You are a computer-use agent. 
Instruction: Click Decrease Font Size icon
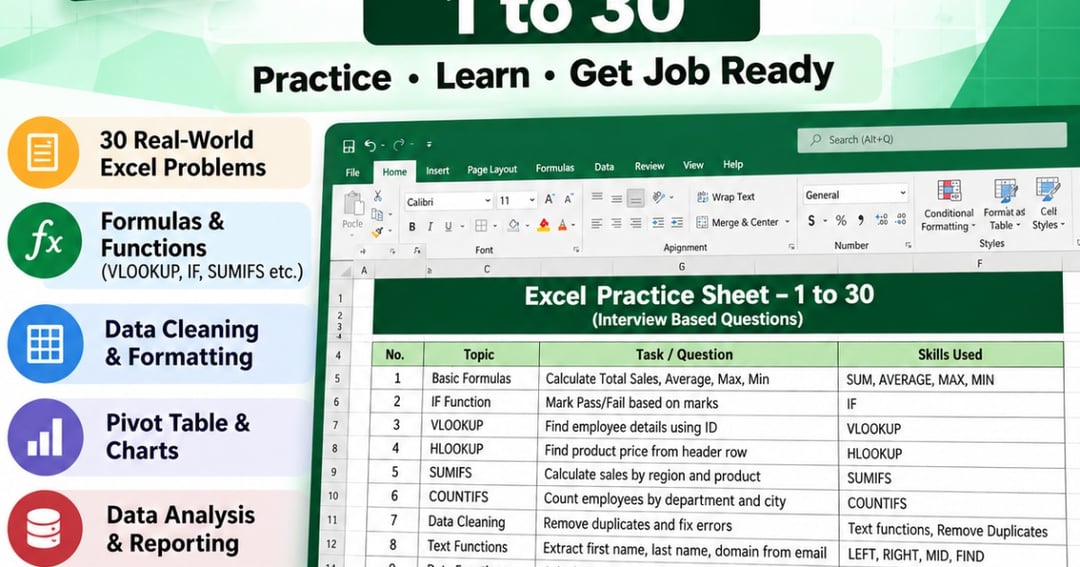pyautogui.click(x=569, y=200)
